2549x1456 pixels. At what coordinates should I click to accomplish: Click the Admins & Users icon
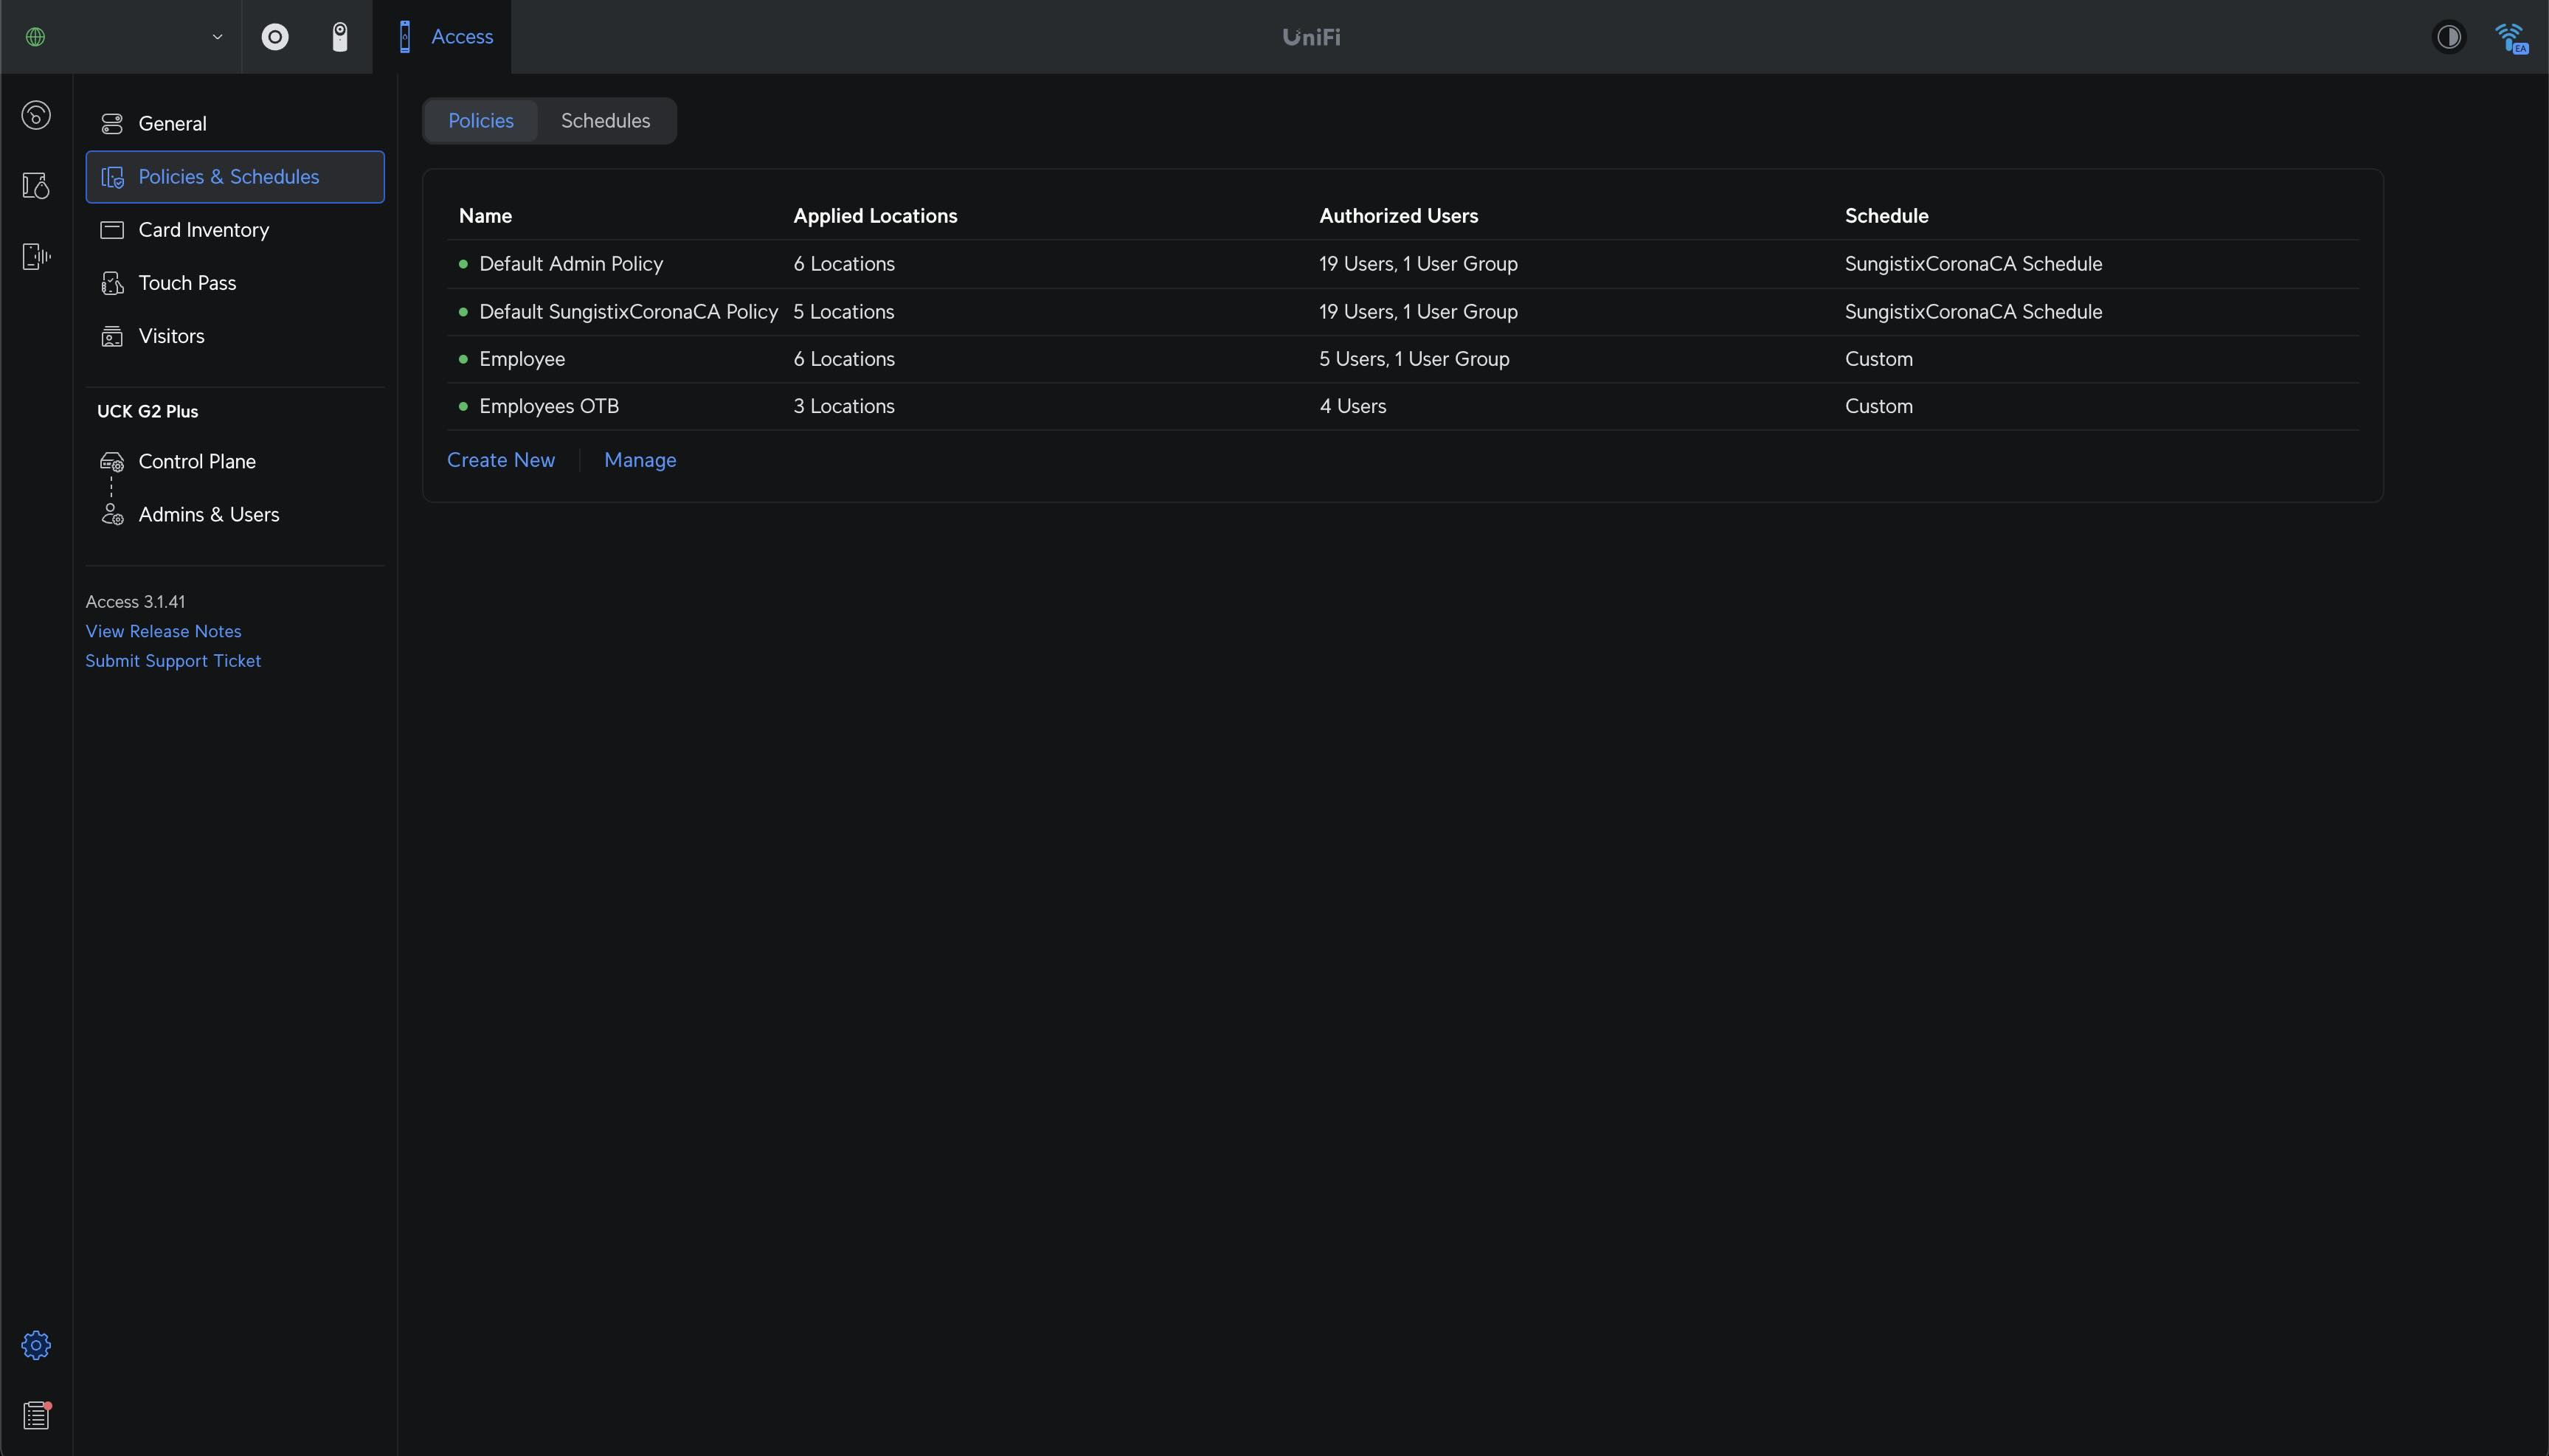(x=112, y=515)
